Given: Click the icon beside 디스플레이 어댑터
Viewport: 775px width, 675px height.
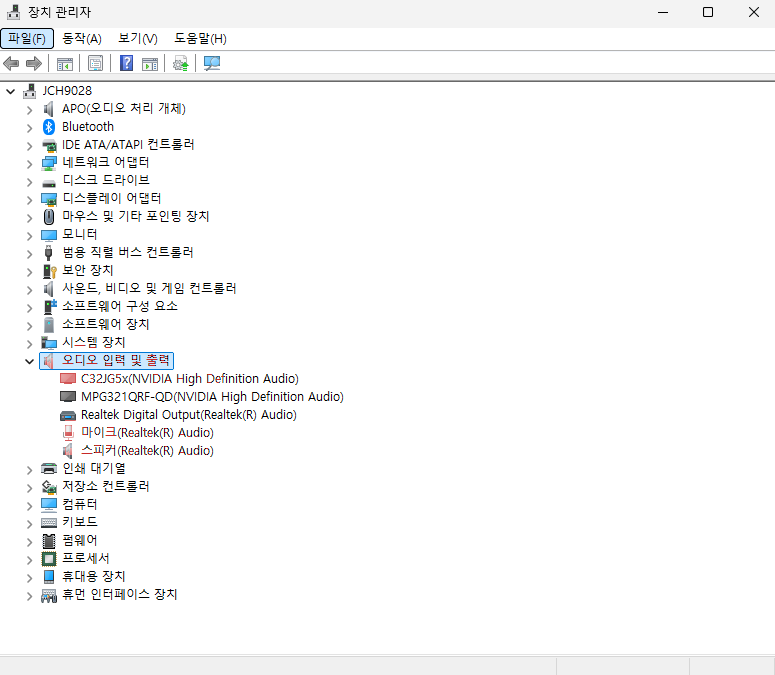Looking at the screenshot, I should pos(49,199).
